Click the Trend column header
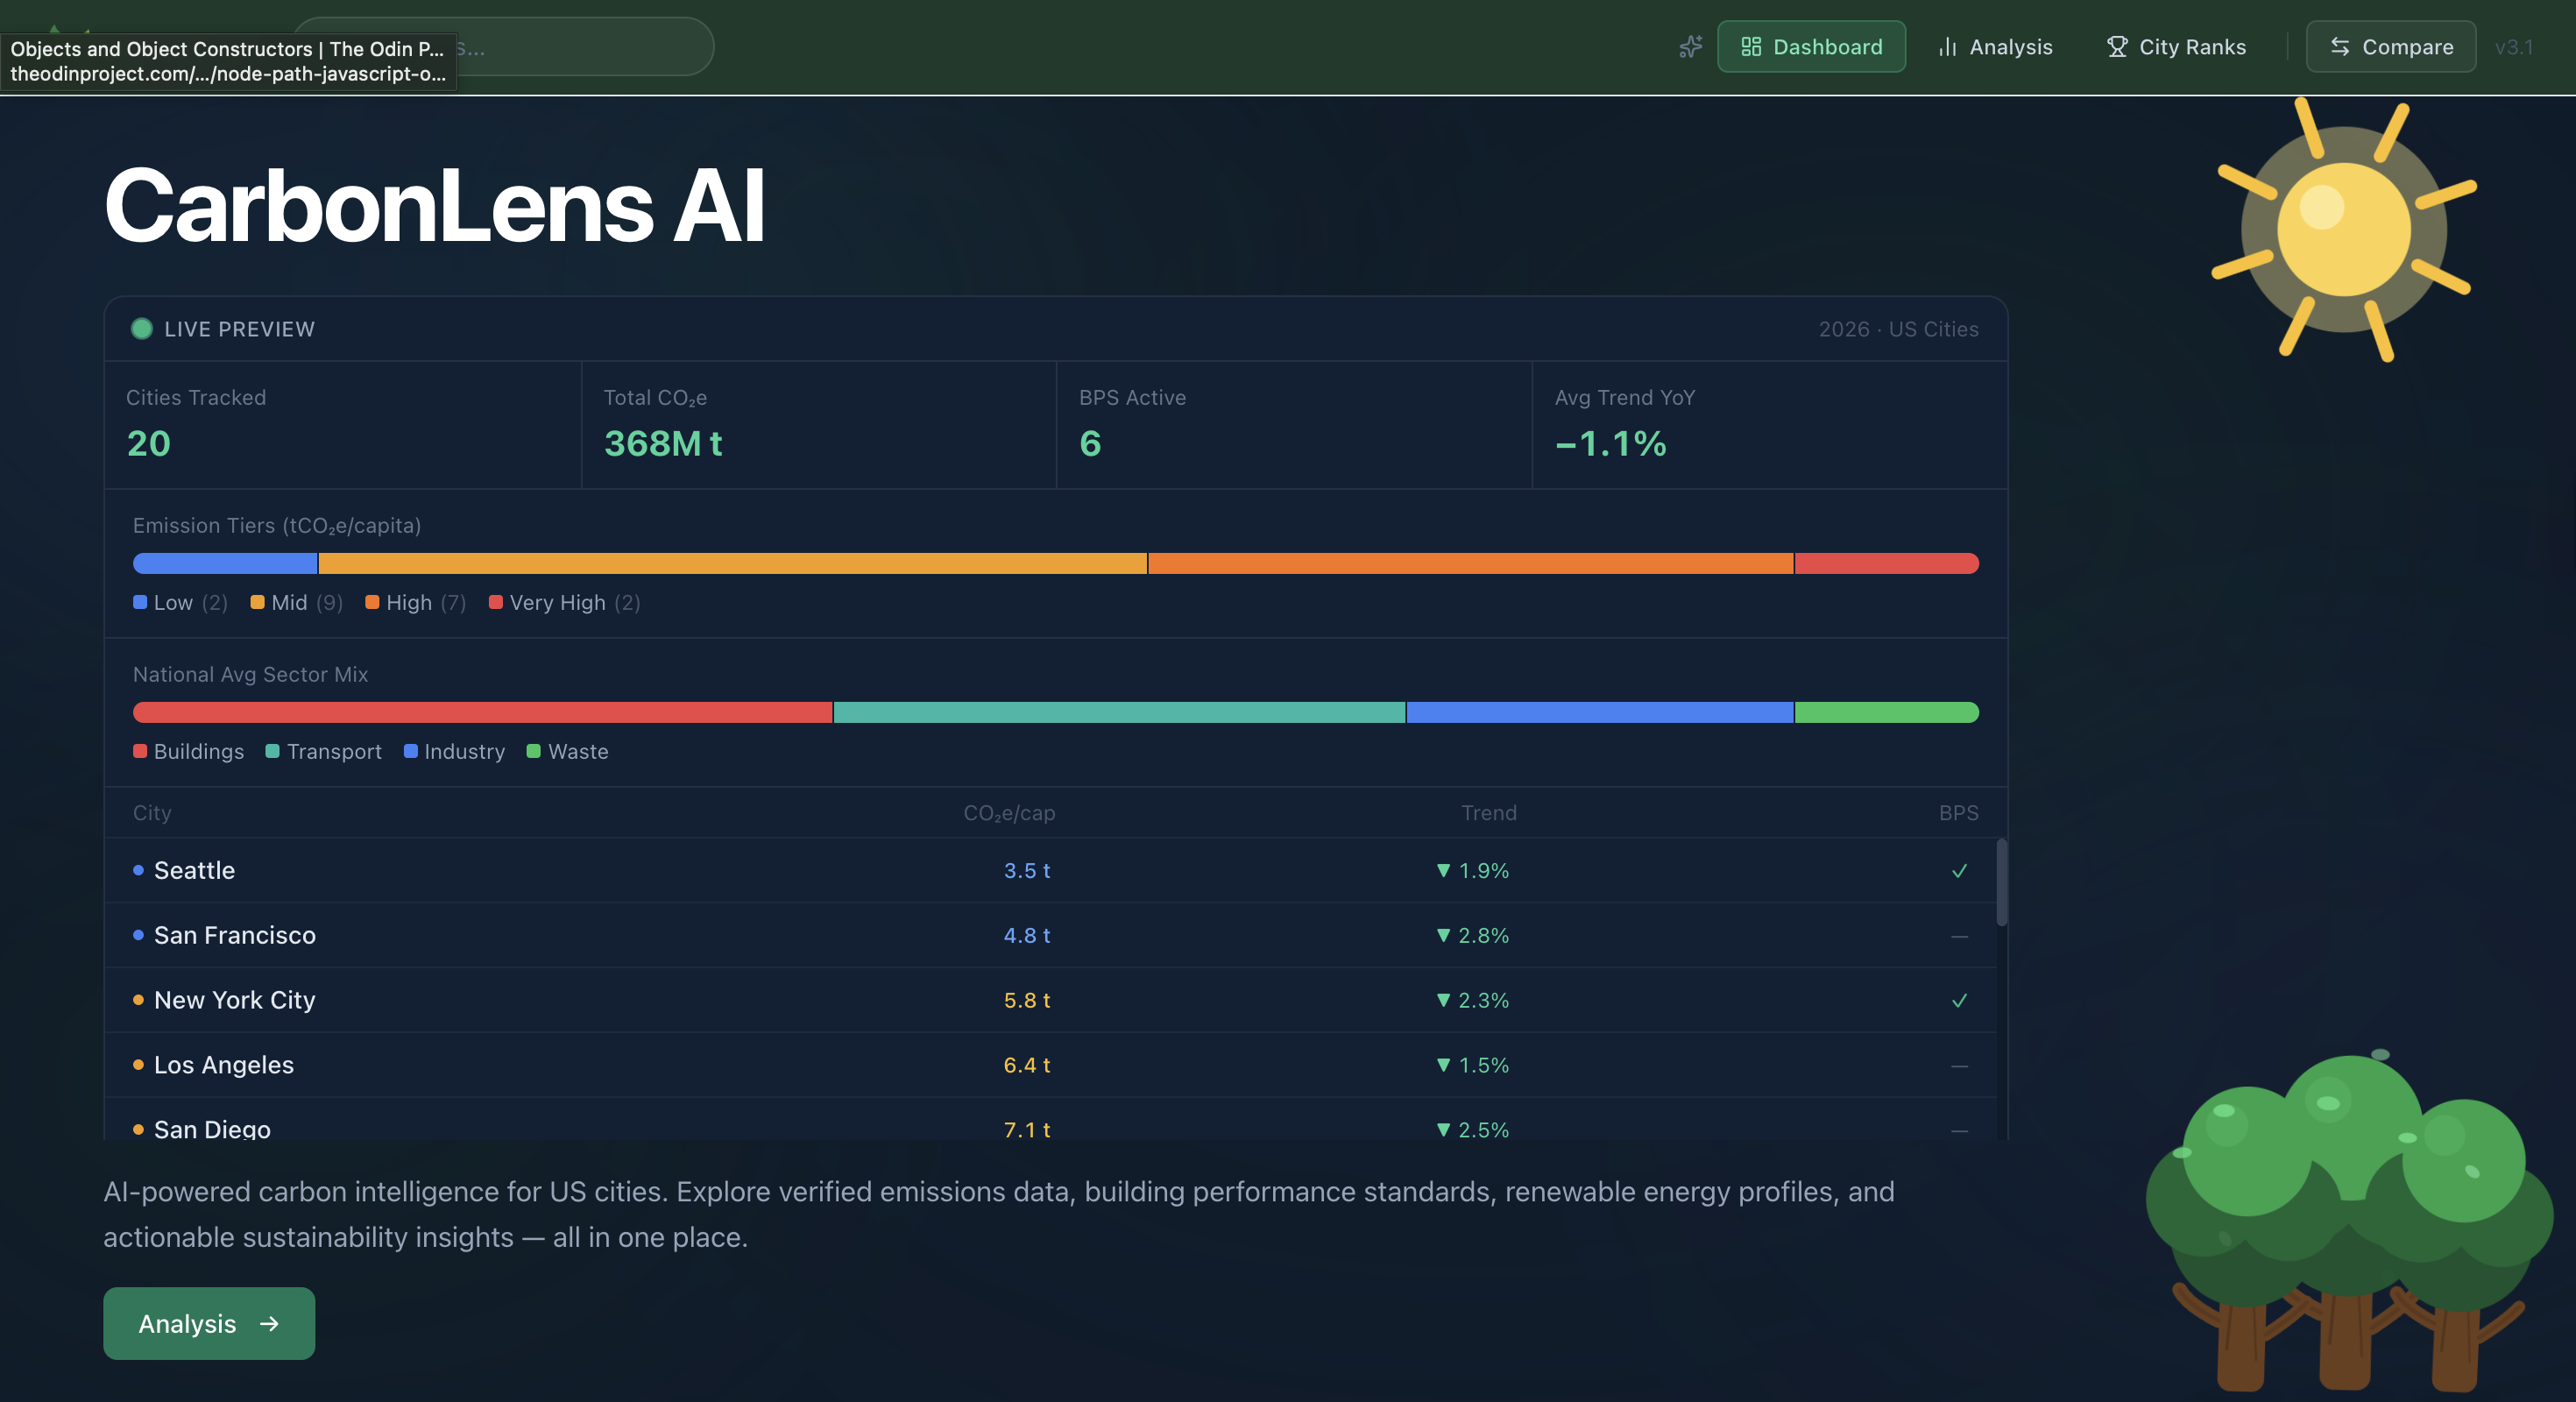The image size is (2576, 1402). 1488,813
